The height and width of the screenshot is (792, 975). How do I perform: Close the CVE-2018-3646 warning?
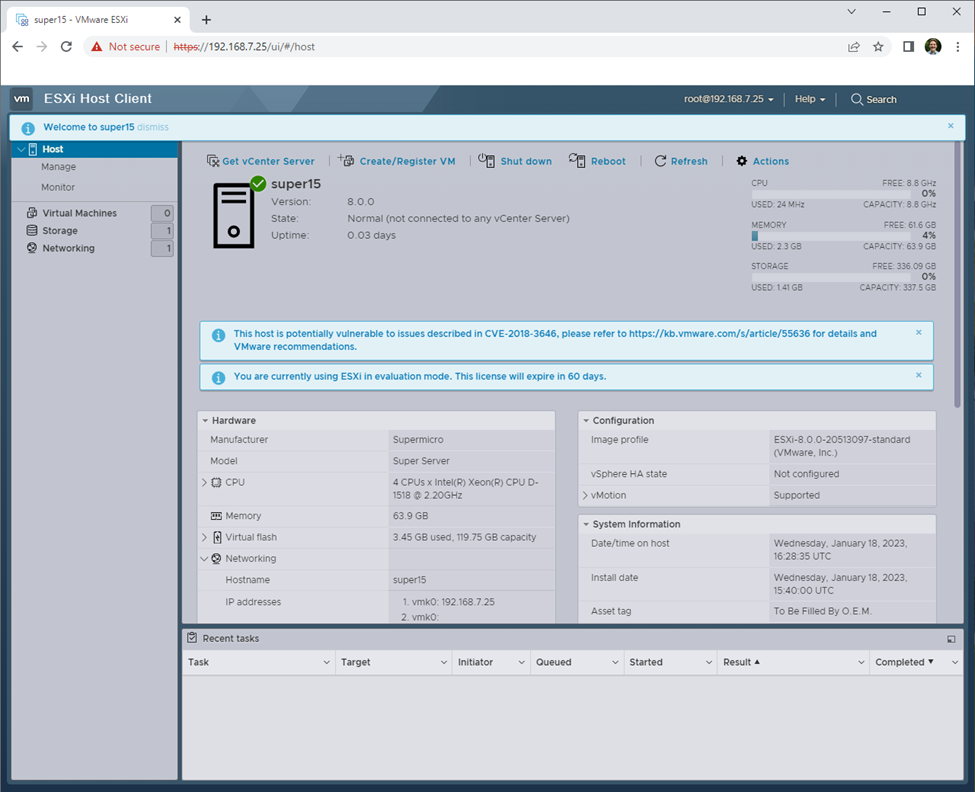919,333
